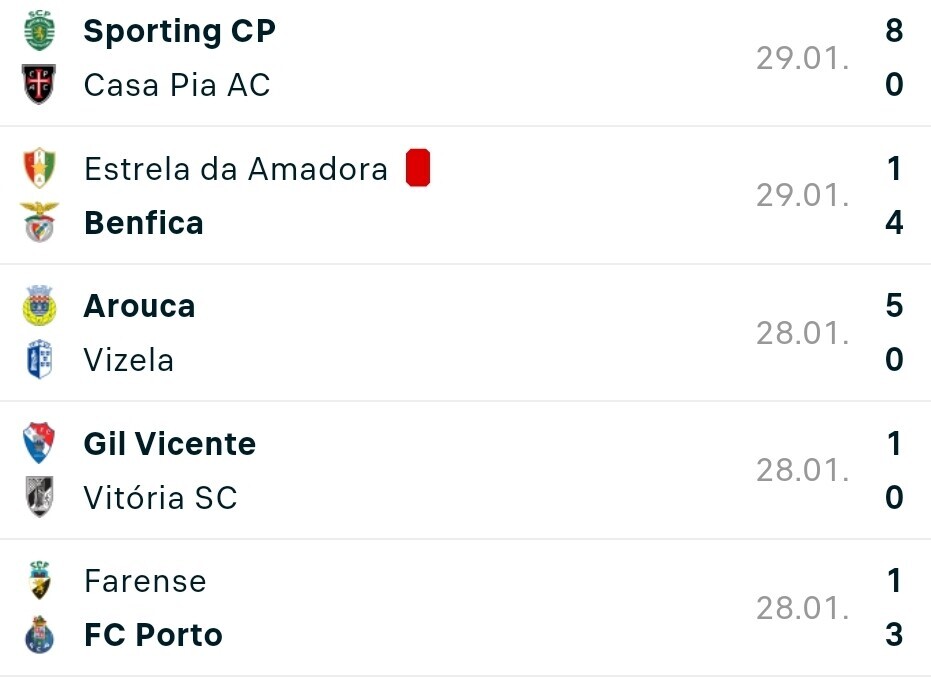Viewport: 931px width, 679px height.
Task: Click the Arouca team name
Action: 139,306
